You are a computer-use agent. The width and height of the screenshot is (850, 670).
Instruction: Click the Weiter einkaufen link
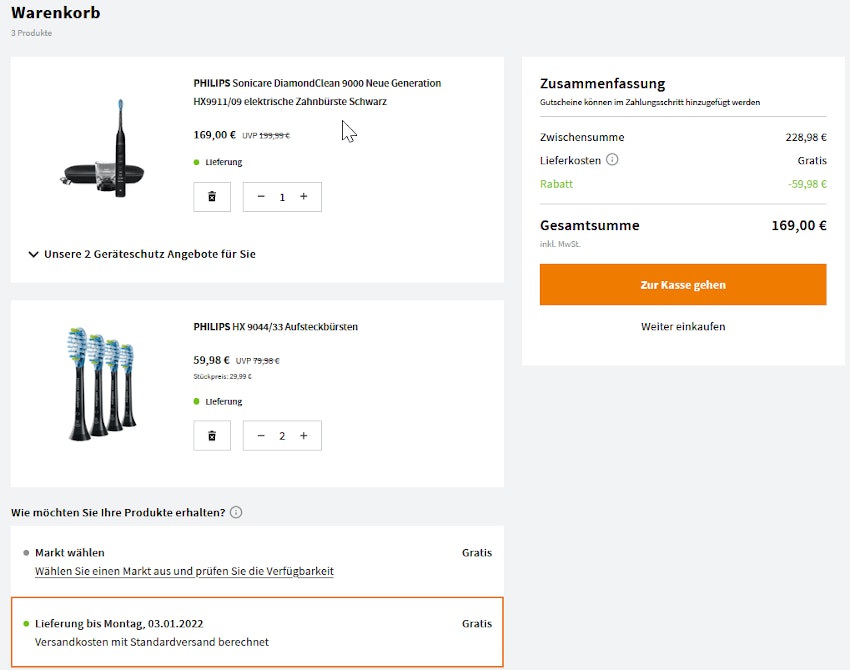(683, 326)
